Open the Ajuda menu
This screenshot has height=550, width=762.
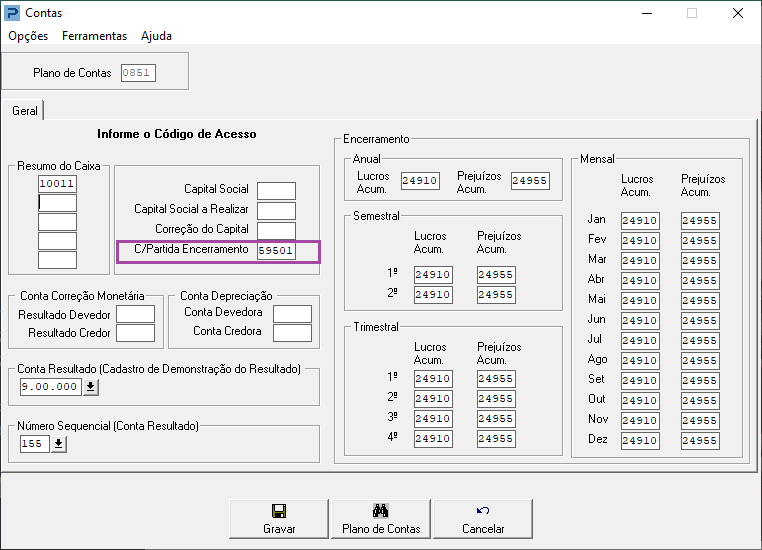(x=156, y=36)
